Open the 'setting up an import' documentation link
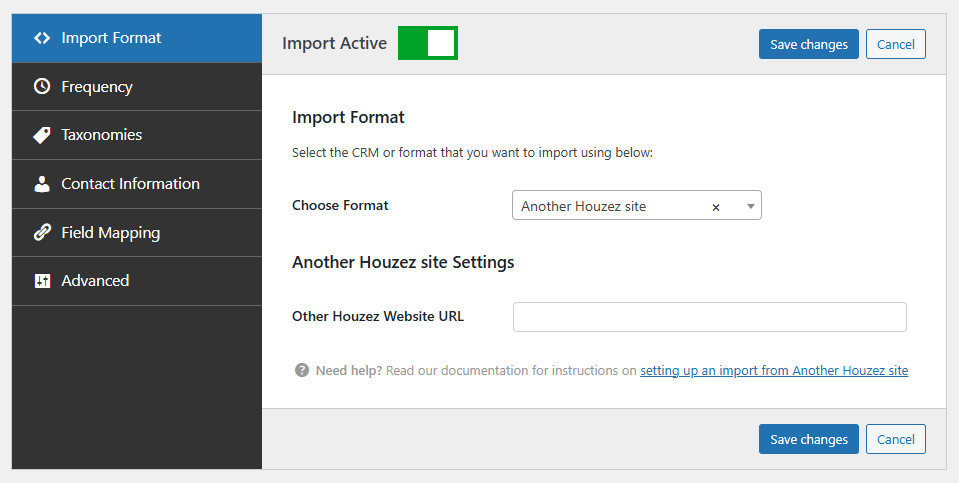Screen dimensions: 959x483 (774, 370)
